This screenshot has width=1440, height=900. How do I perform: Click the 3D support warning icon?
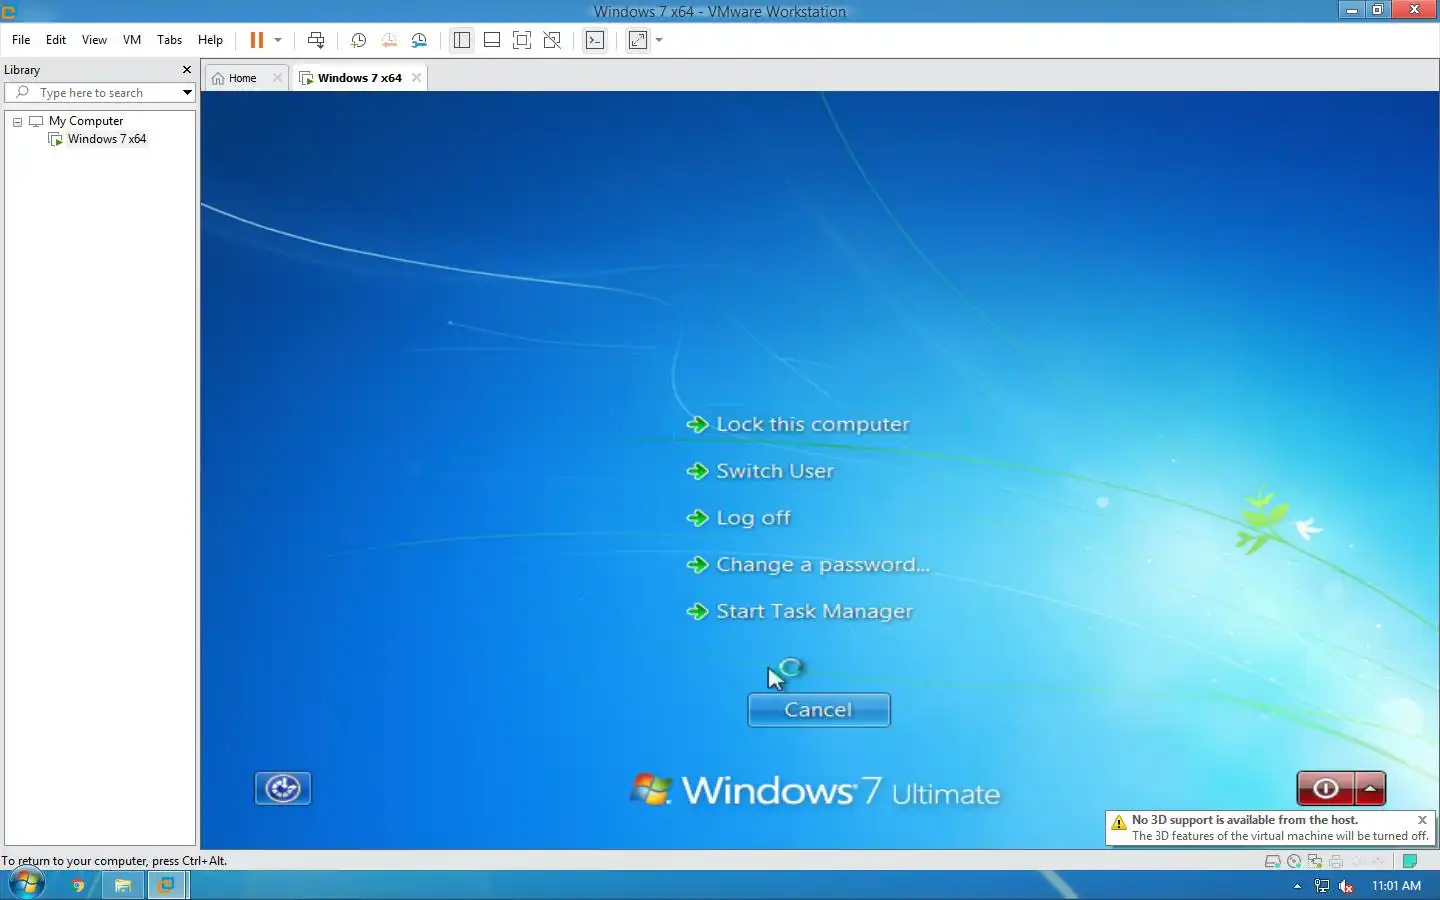pyautogui.click(x=1119, y=823)
